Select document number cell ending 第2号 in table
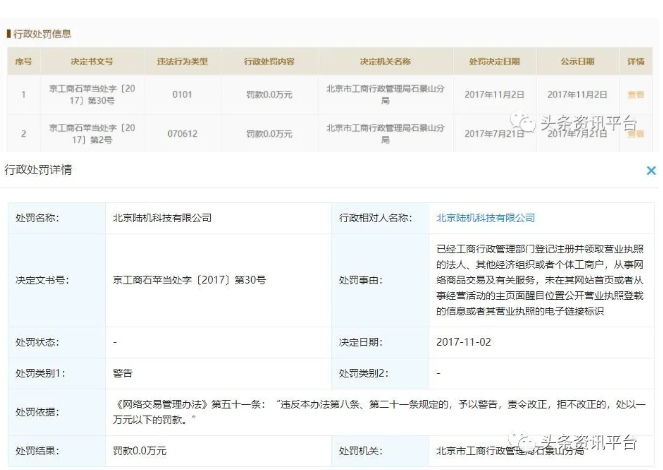This screenshot has height=470, width=663. (x=92, y=134)
